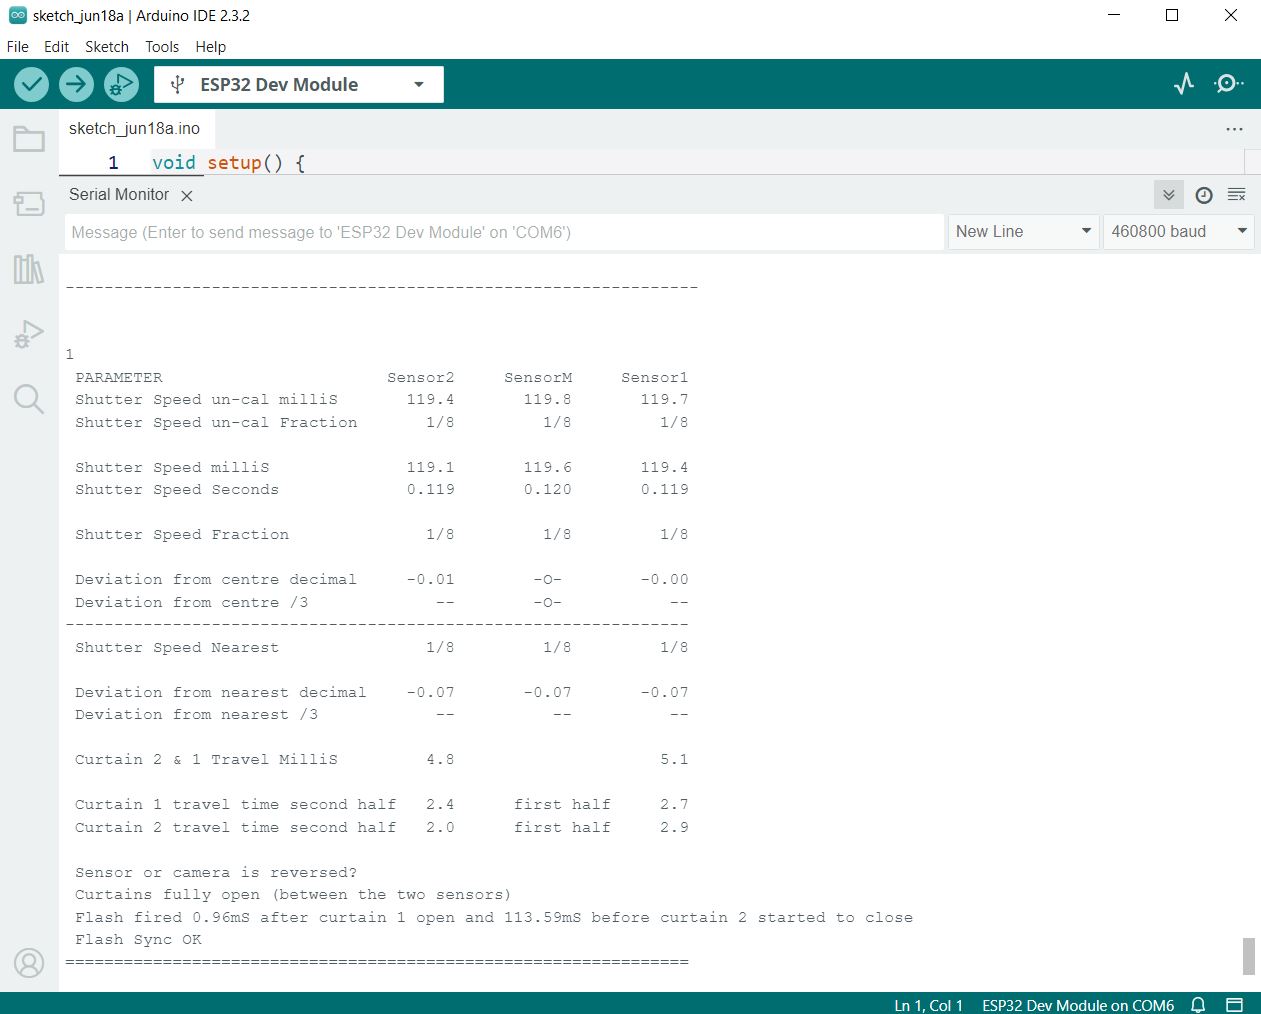This screenshot has height=1014, width=1261.
Task: Close the Serial Monitor tab
Action: point(187,196)
